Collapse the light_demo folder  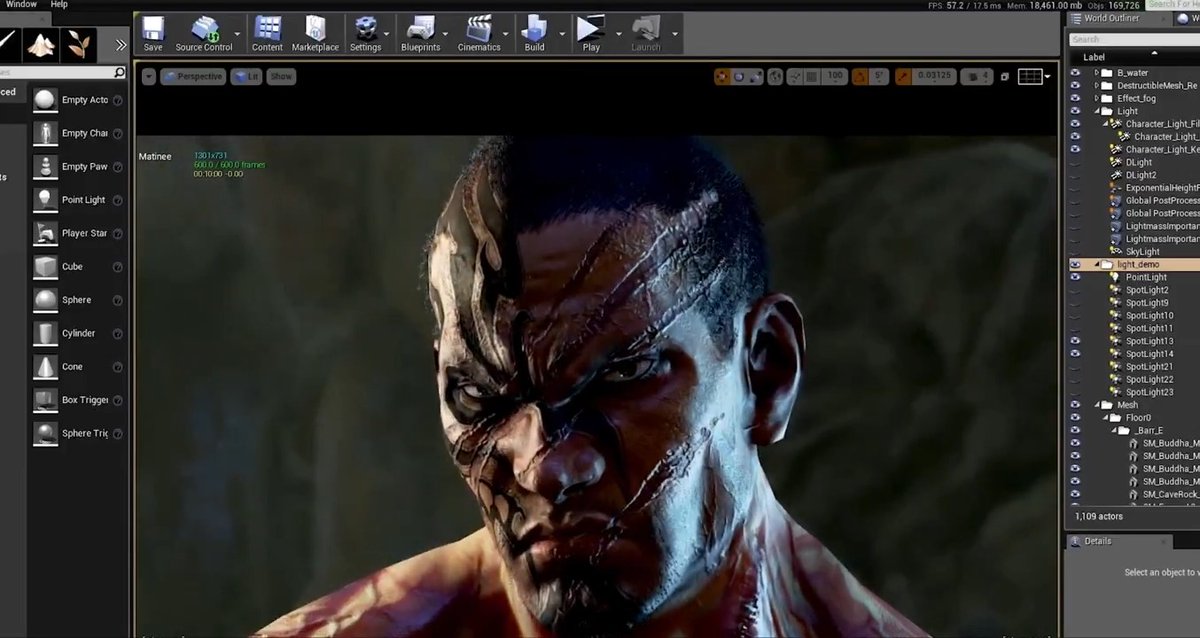(x=1096, y=264)
